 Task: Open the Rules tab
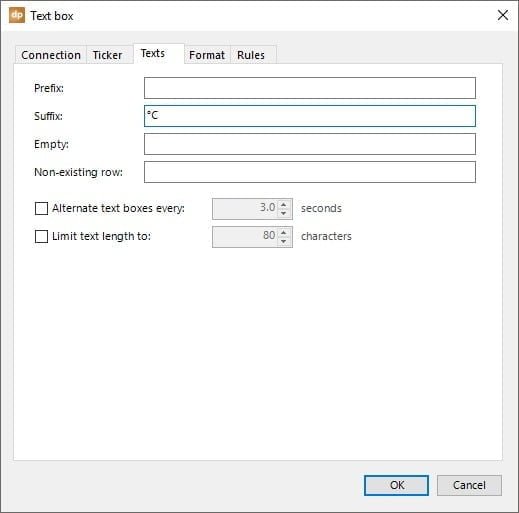(x=251, y=55)
